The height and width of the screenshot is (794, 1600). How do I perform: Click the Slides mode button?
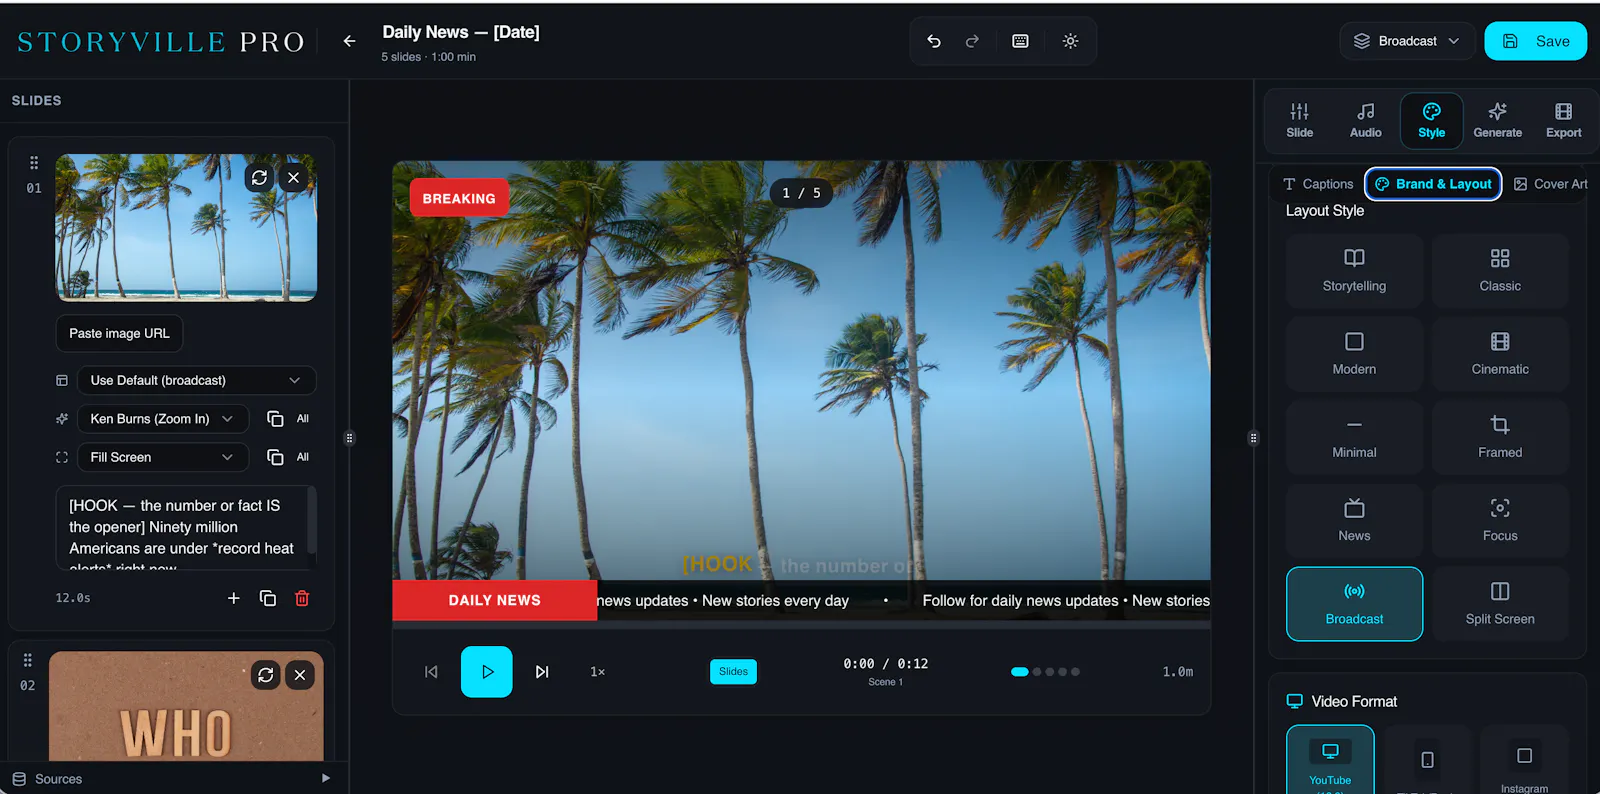733,672
